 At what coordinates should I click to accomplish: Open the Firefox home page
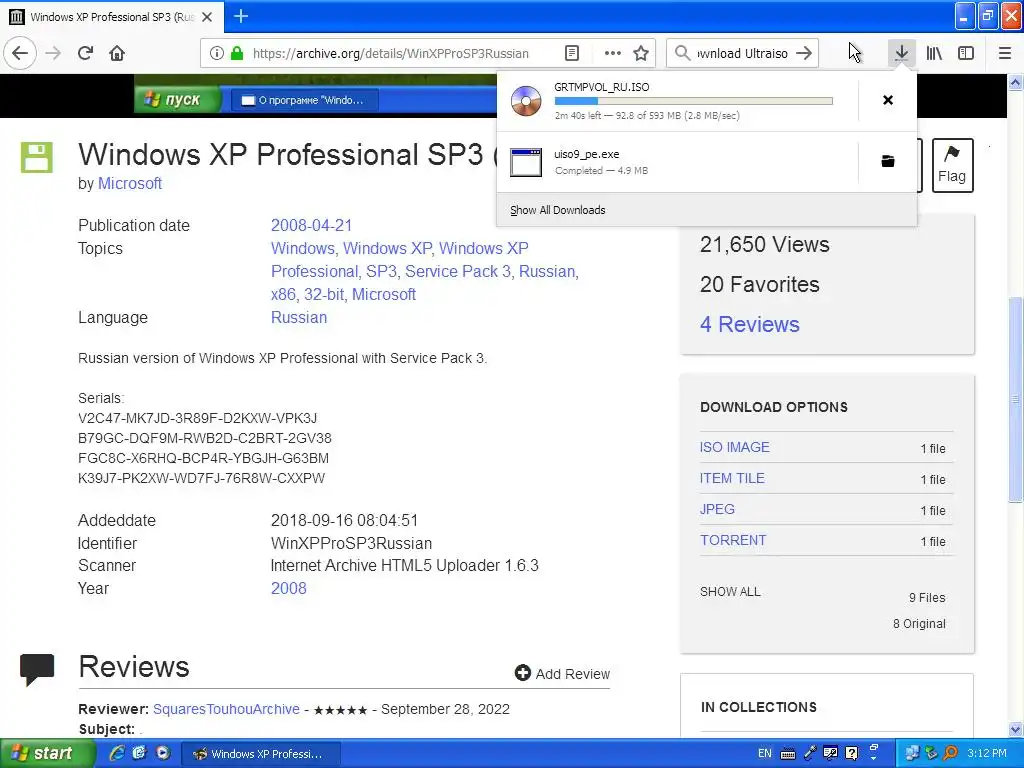(117, 53)
